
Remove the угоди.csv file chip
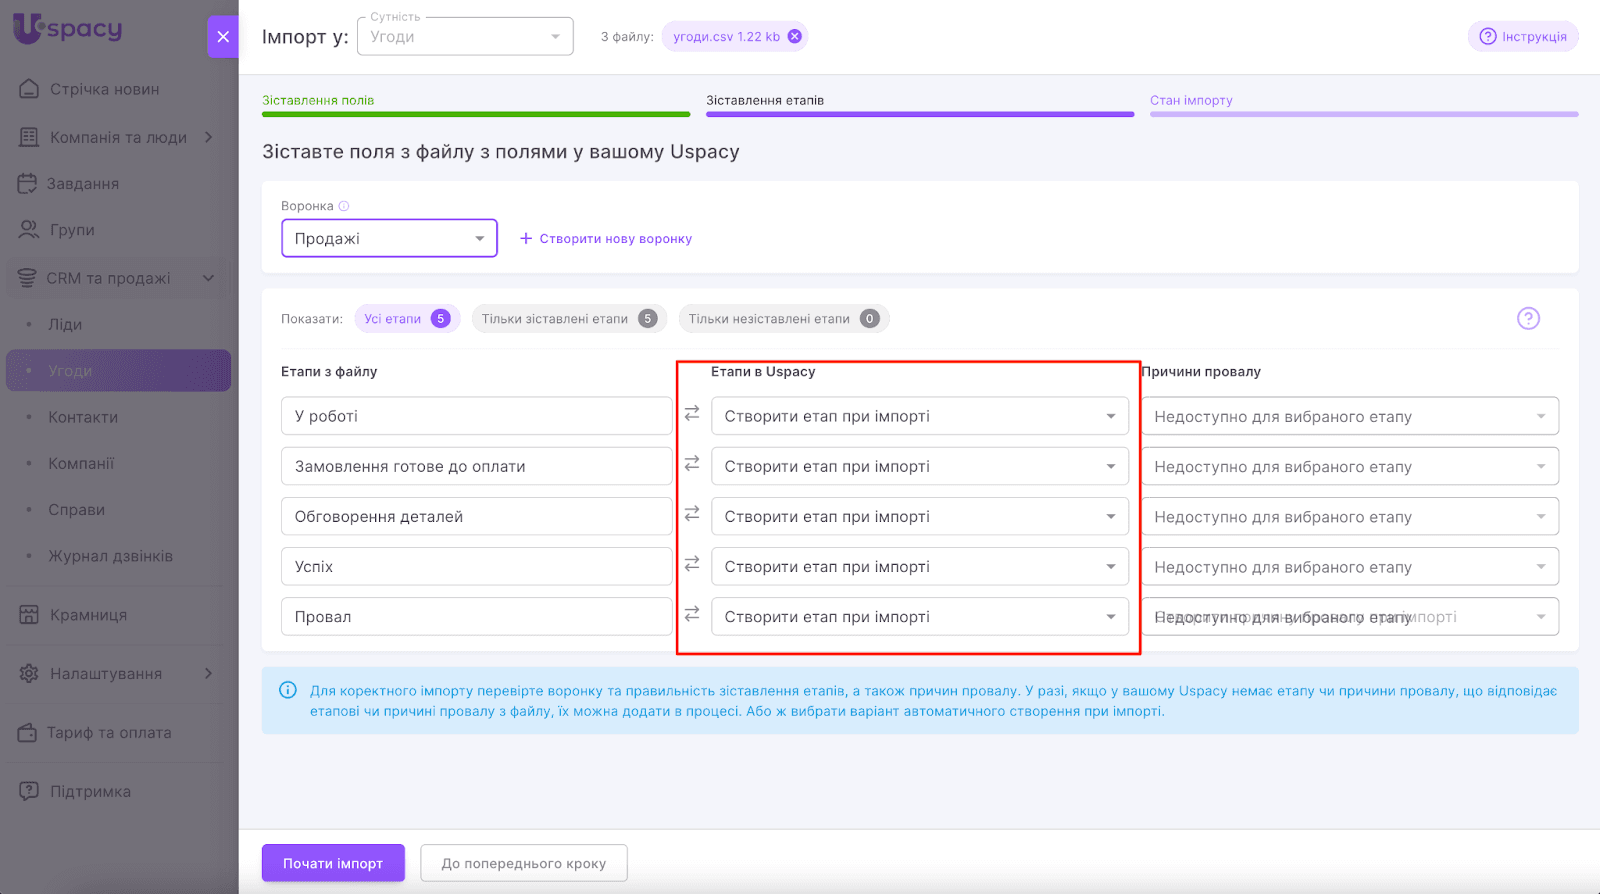[x=795, y=37]
